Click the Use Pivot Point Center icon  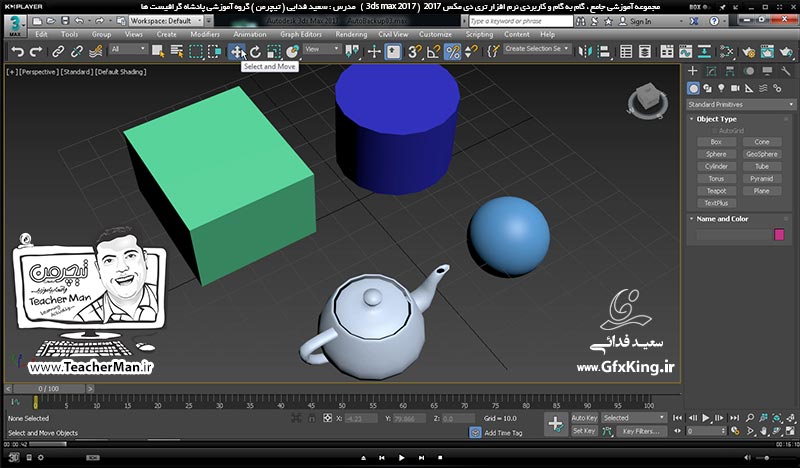click(352, 52)
